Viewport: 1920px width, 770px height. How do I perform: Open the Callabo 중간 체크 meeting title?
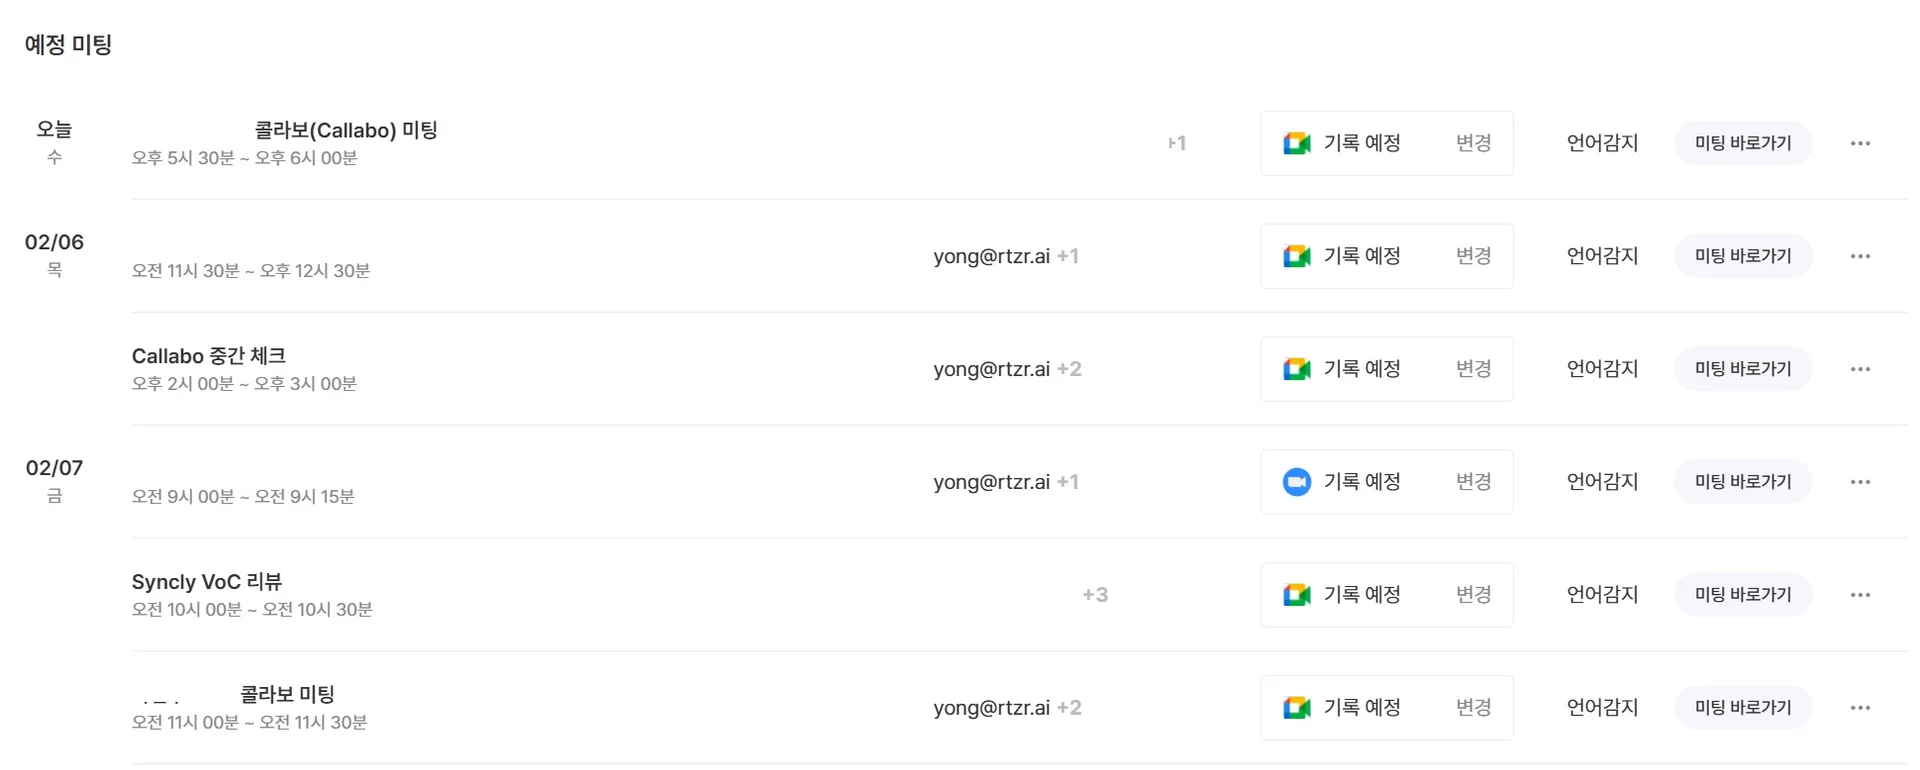tap(209, 356)
